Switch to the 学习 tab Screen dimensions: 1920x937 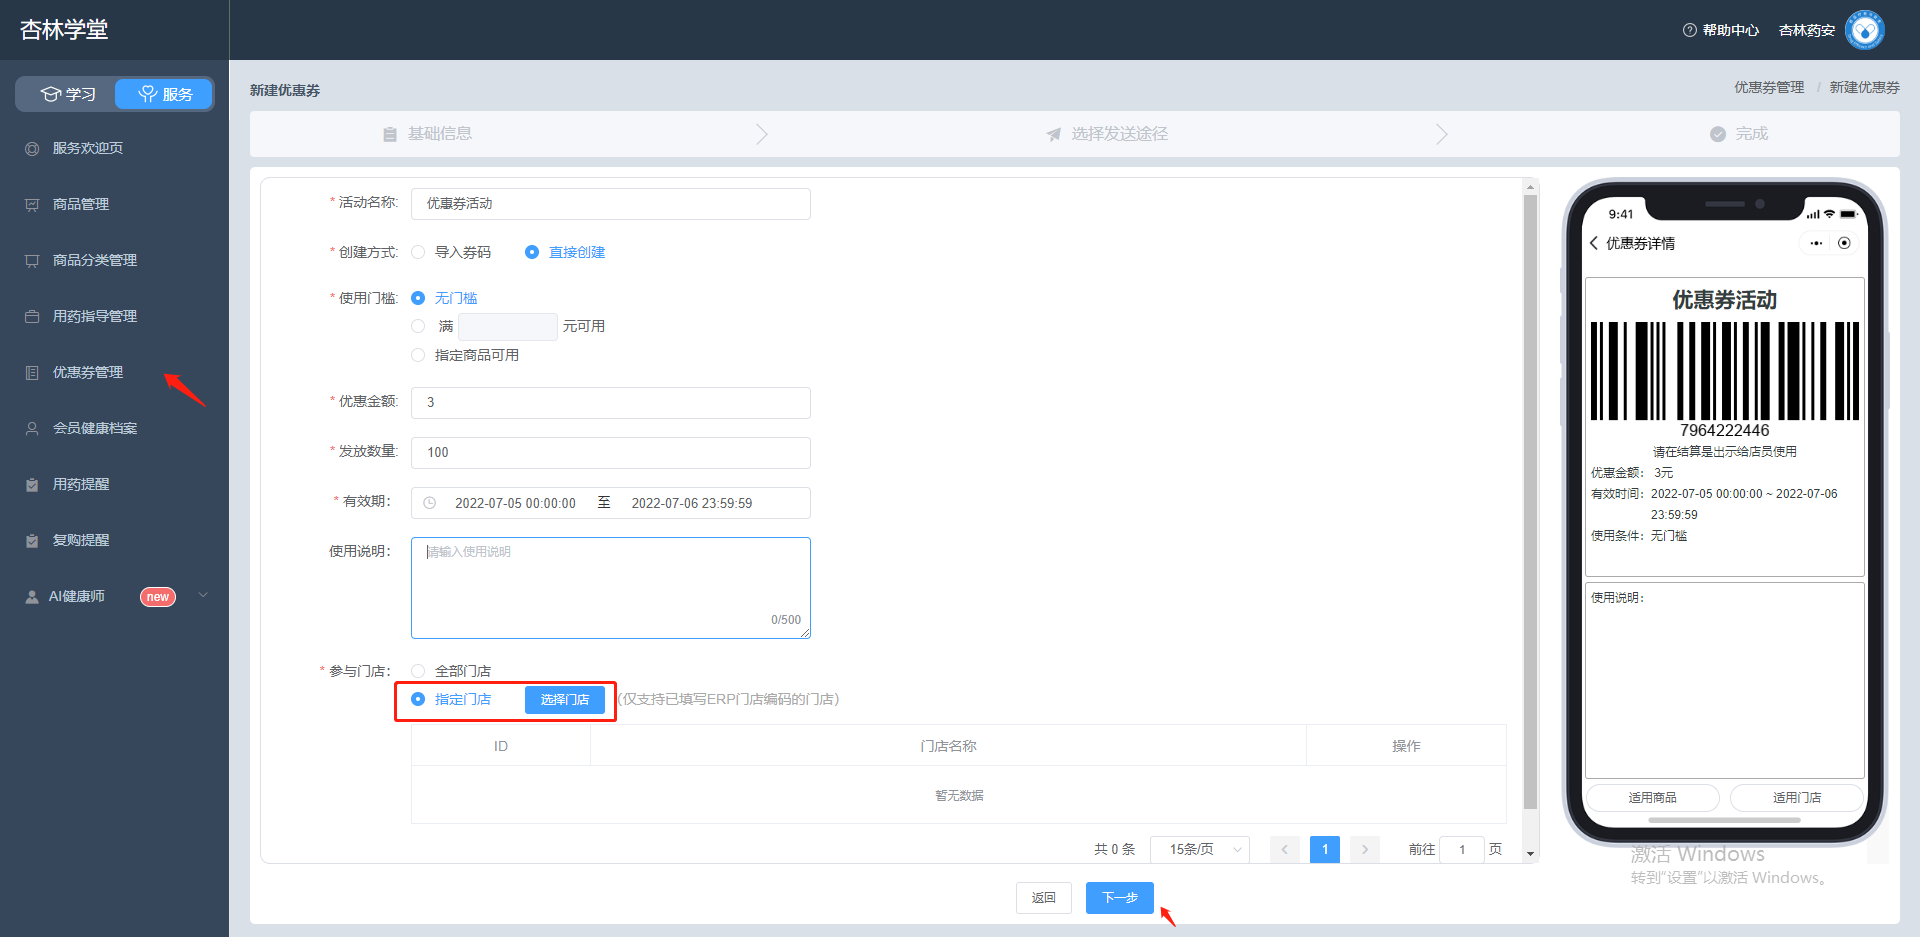(x=67, y=94)
